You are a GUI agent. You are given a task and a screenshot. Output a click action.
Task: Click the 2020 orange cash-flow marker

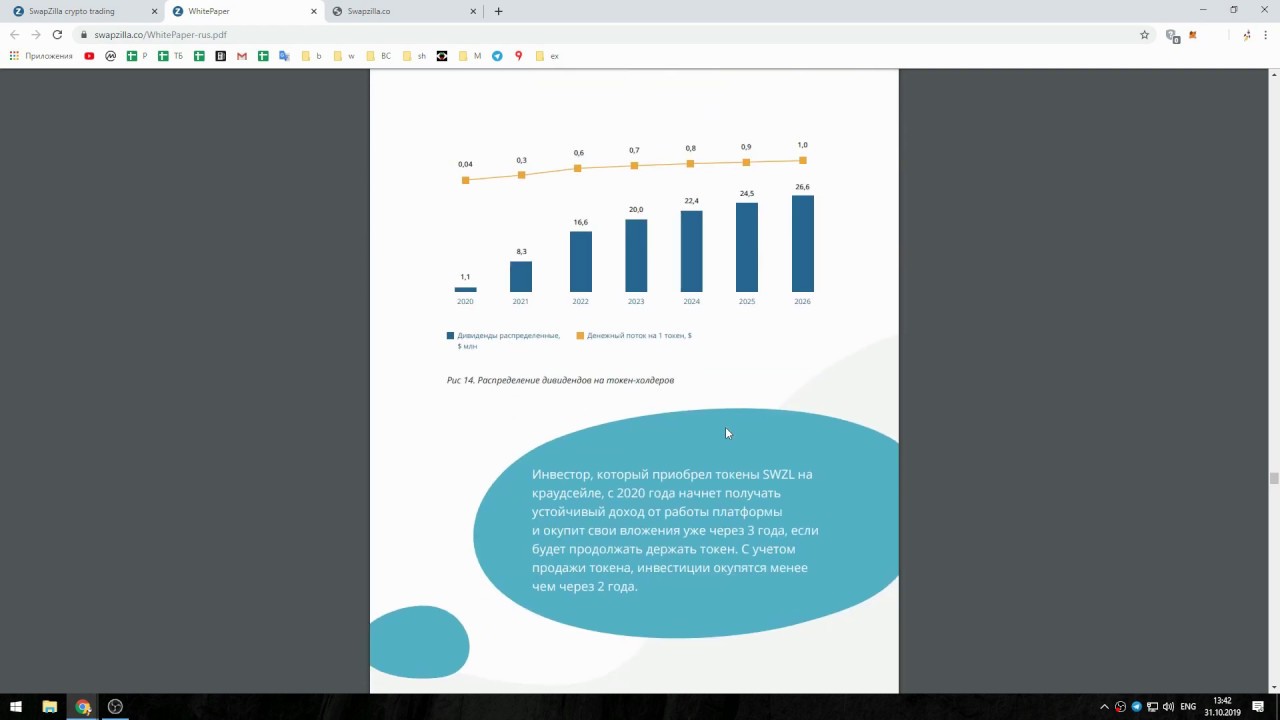pos(465,180)
